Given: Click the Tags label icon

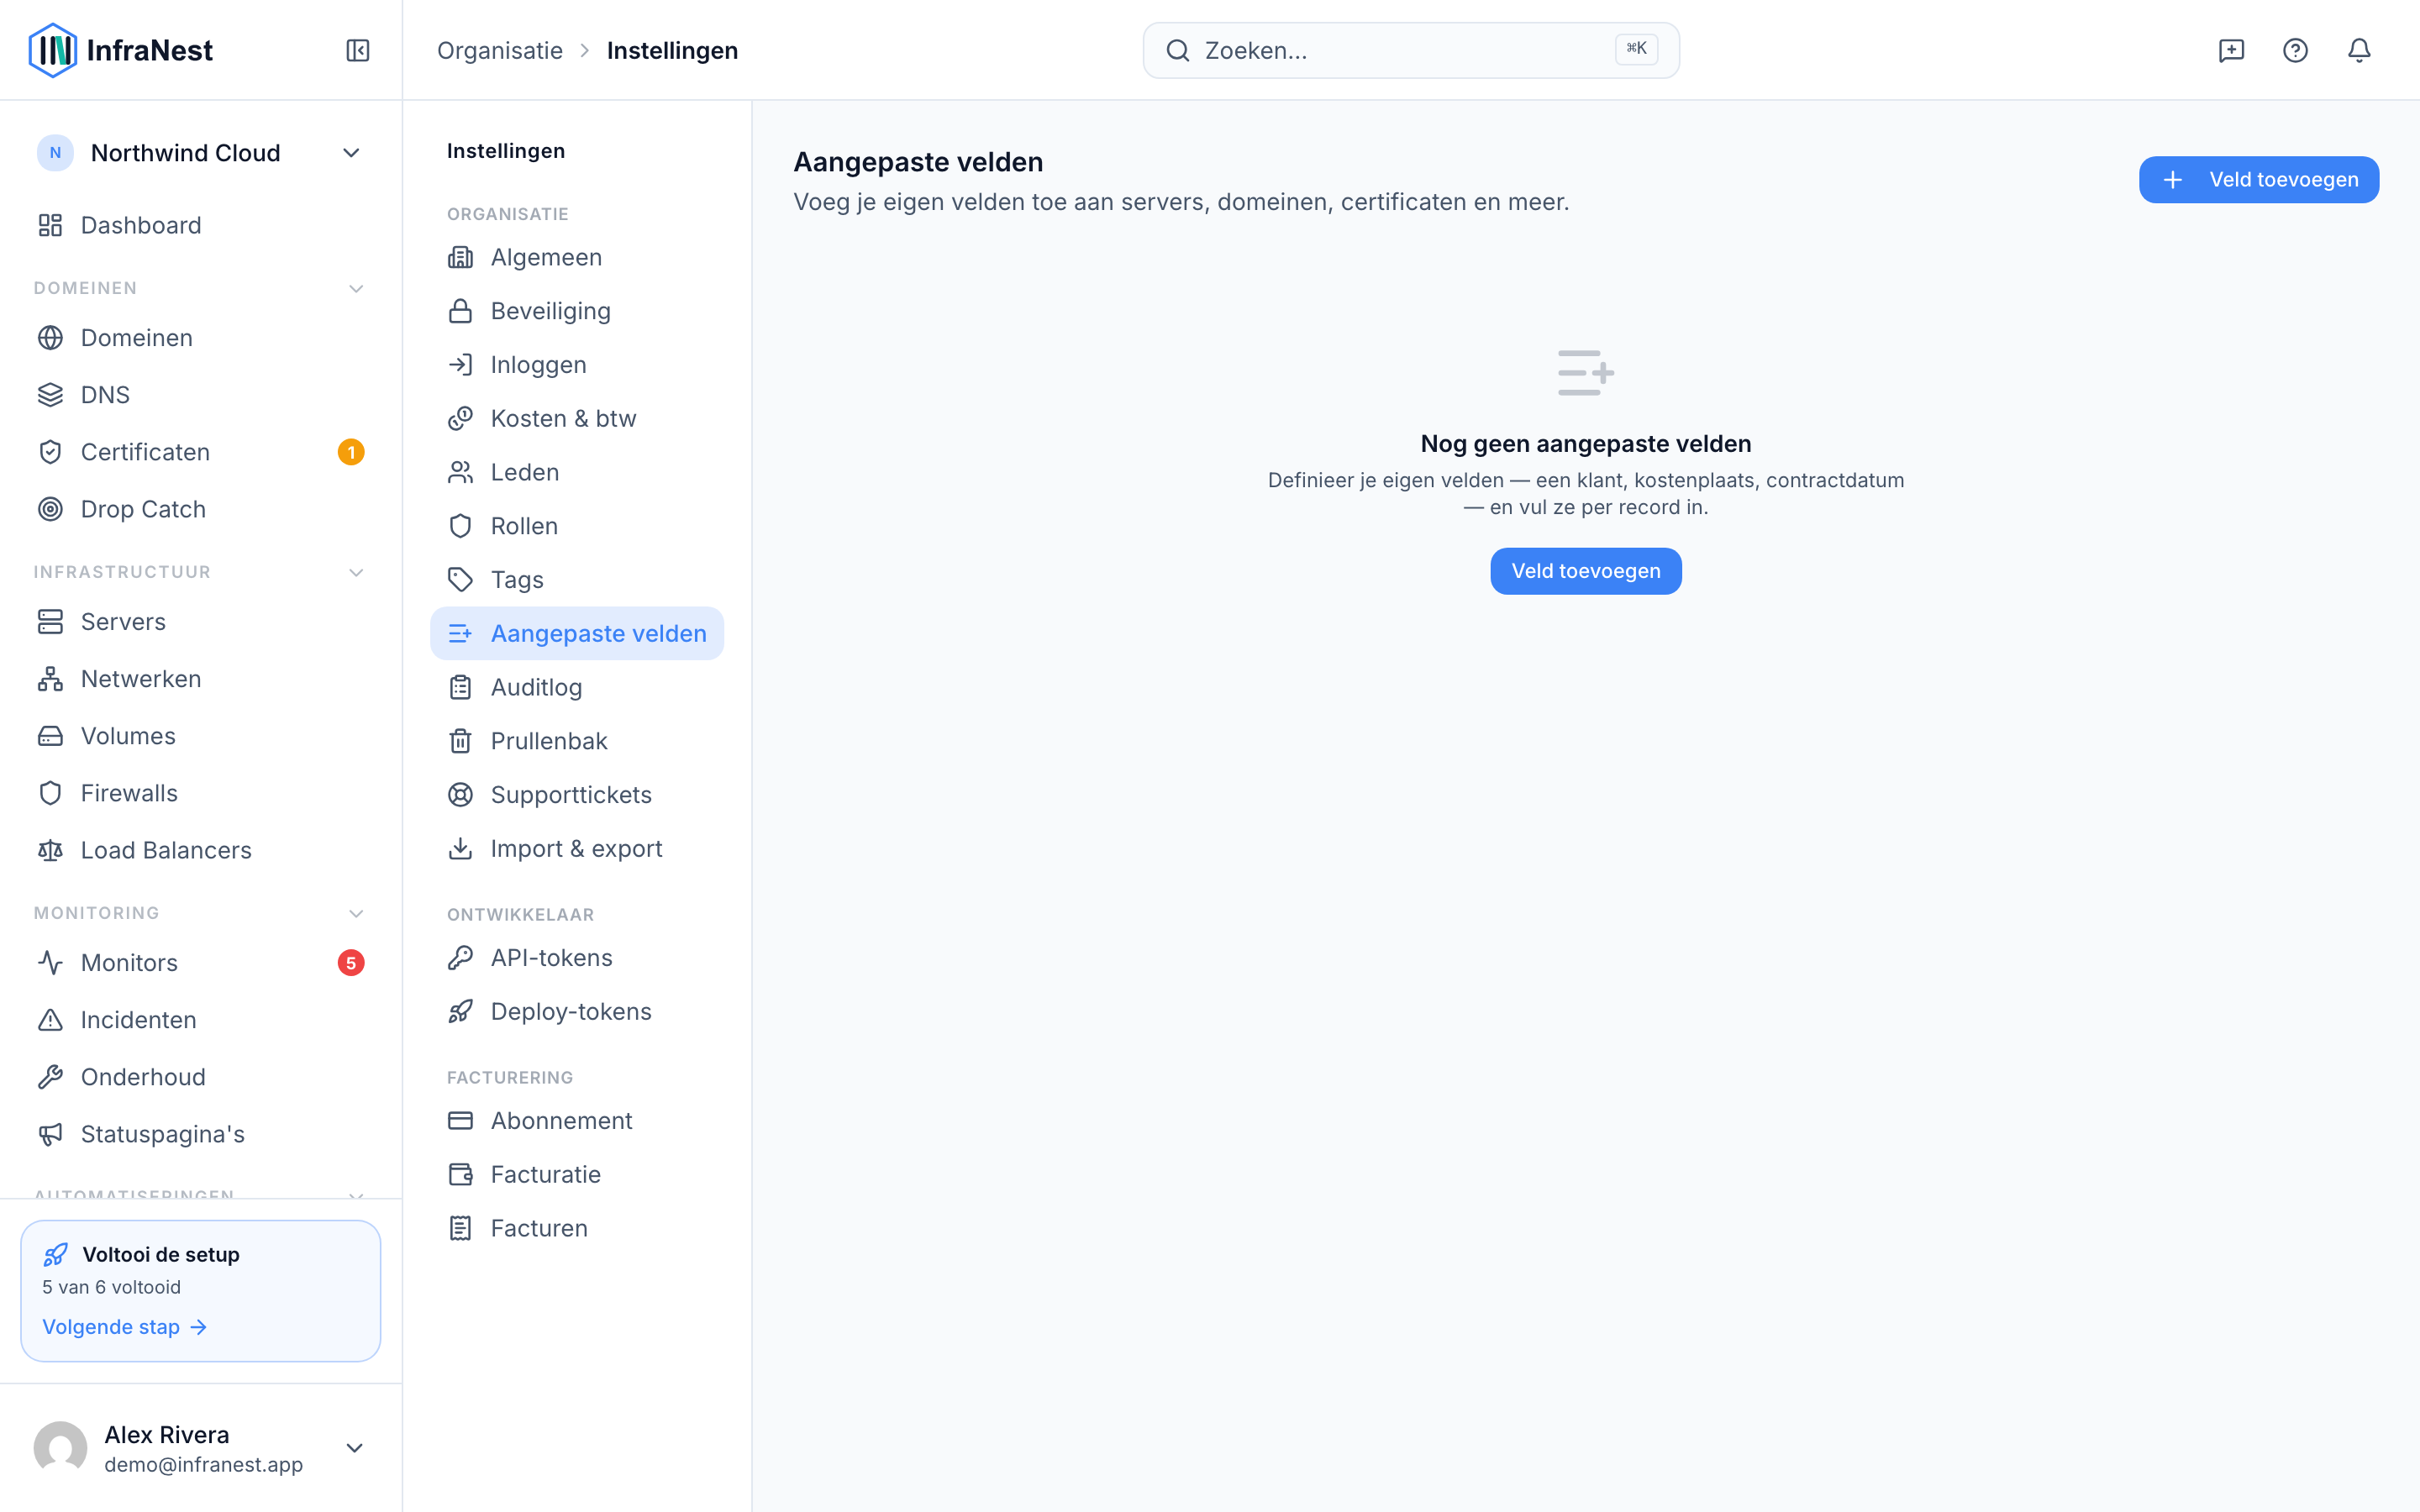Looking at the screenshot, I should click(x=460, y=580).
